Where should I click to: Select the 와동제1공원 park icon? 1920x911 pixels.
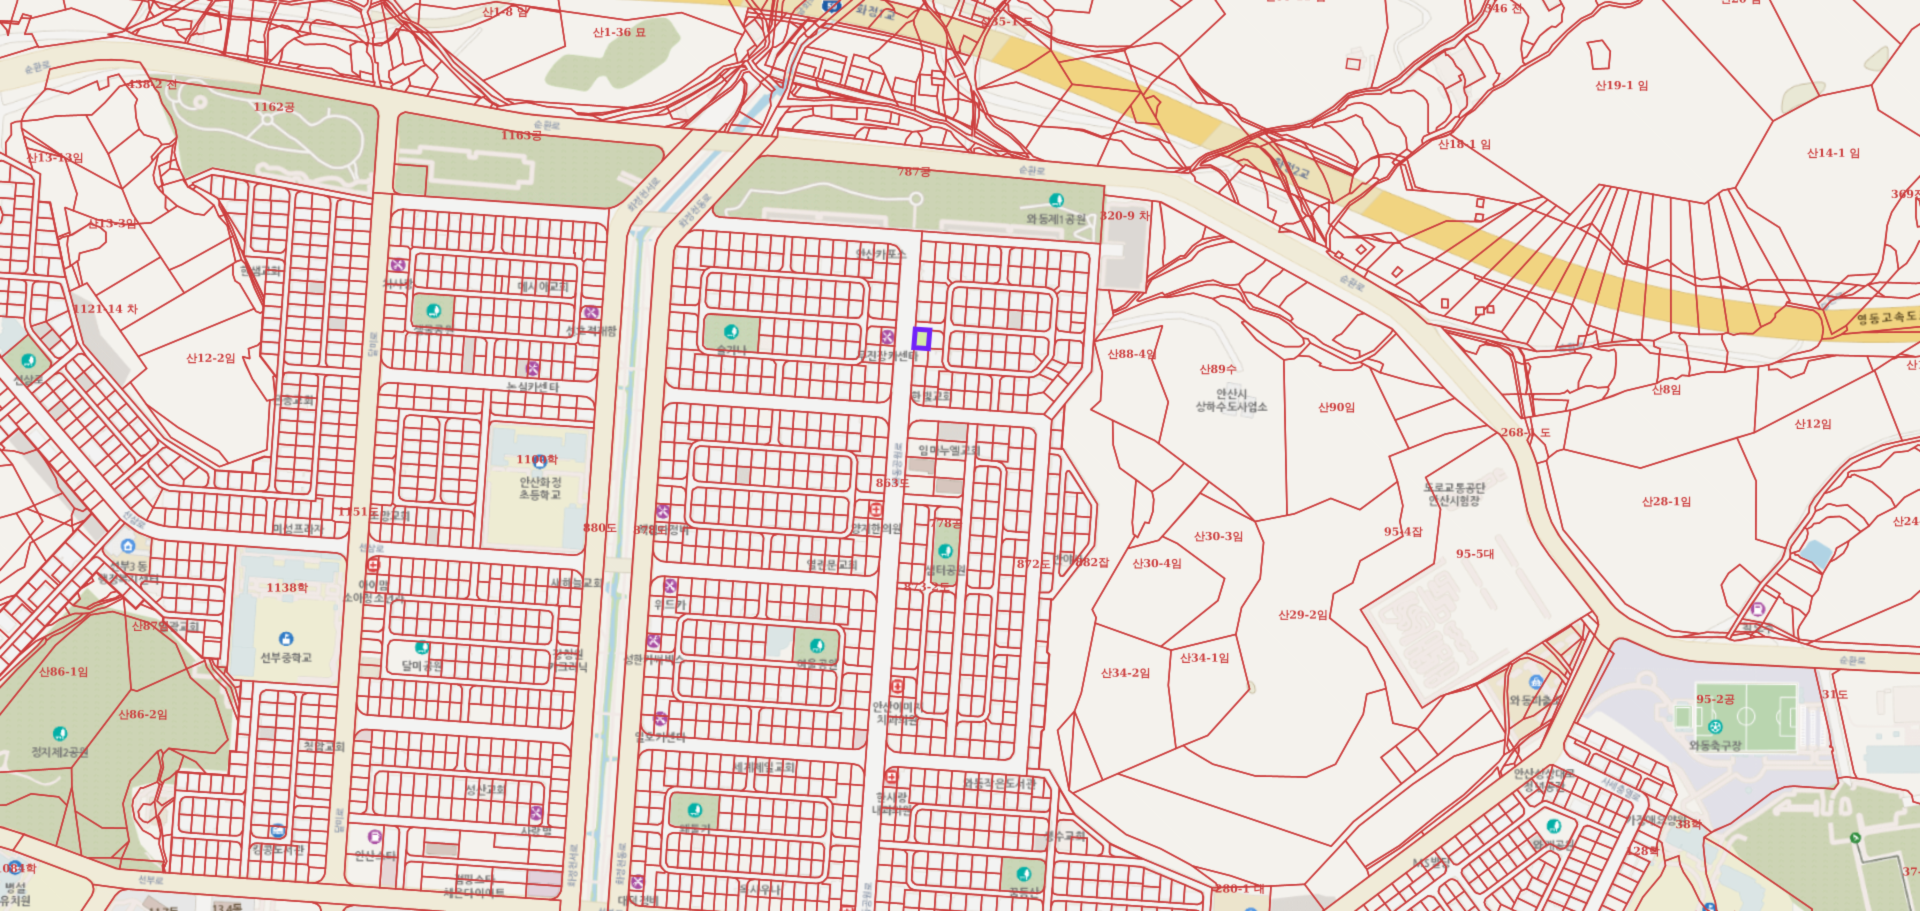tap(1056, 200)
